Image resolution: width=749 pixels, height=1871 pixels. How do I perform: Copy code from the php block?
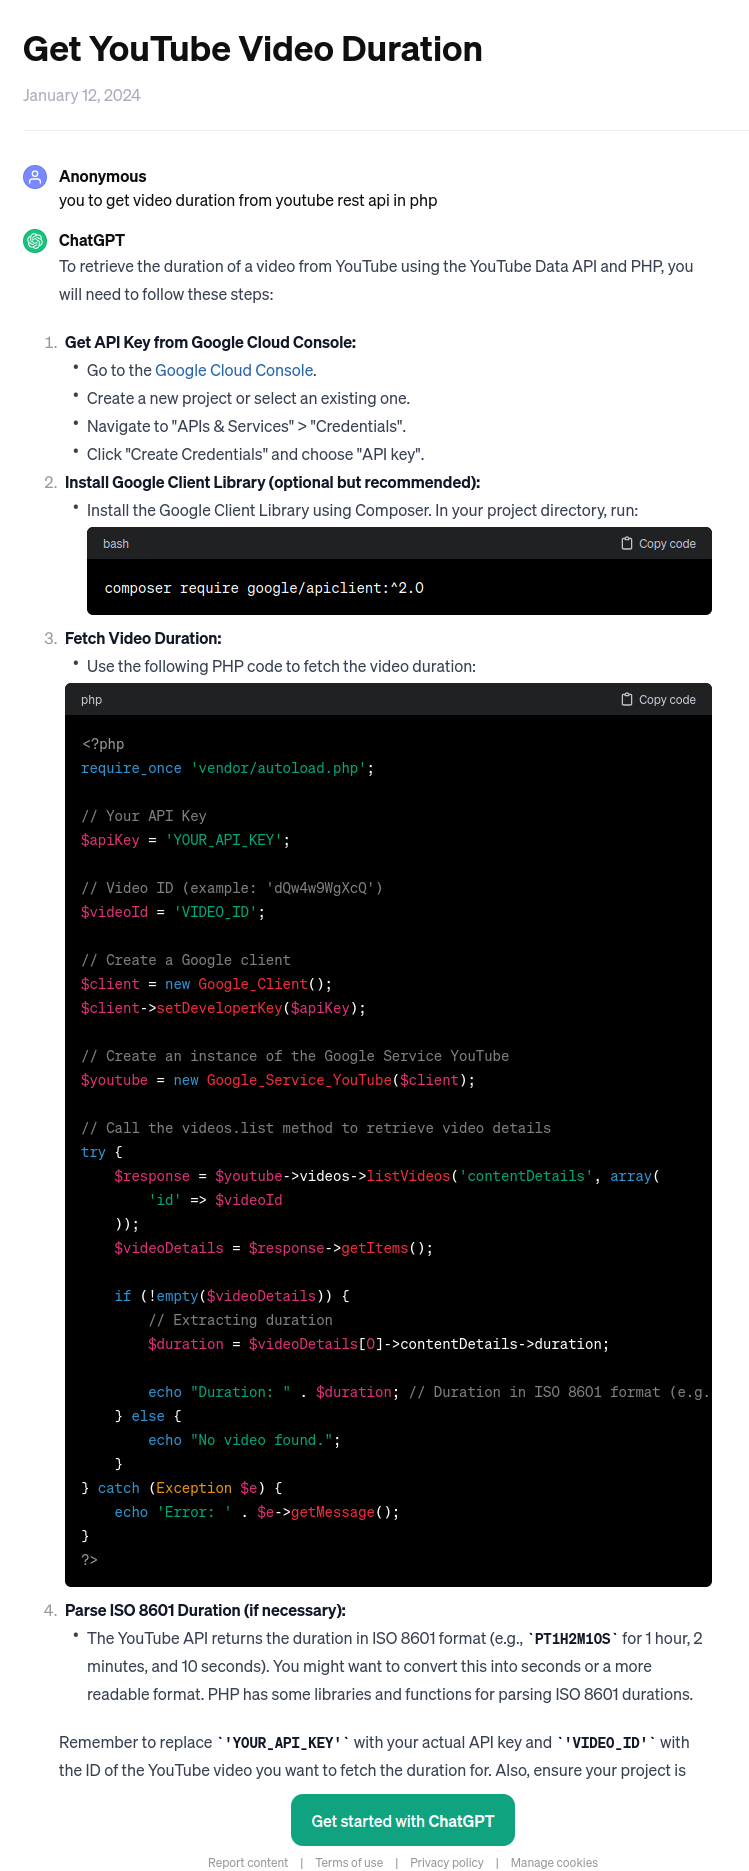pos(658,699)
